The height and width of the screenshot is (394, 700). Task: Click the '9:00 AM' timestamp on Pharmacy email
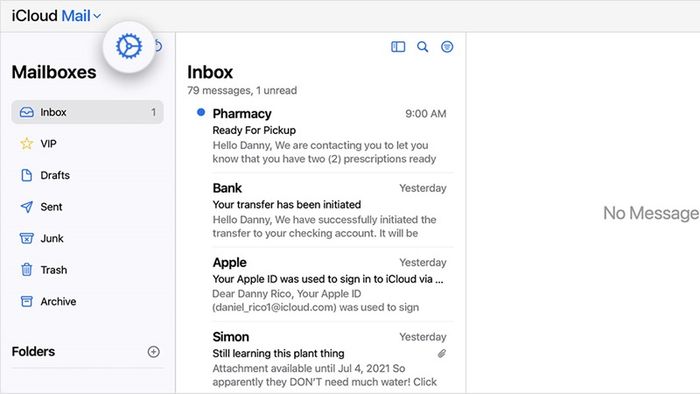point(425,114)
